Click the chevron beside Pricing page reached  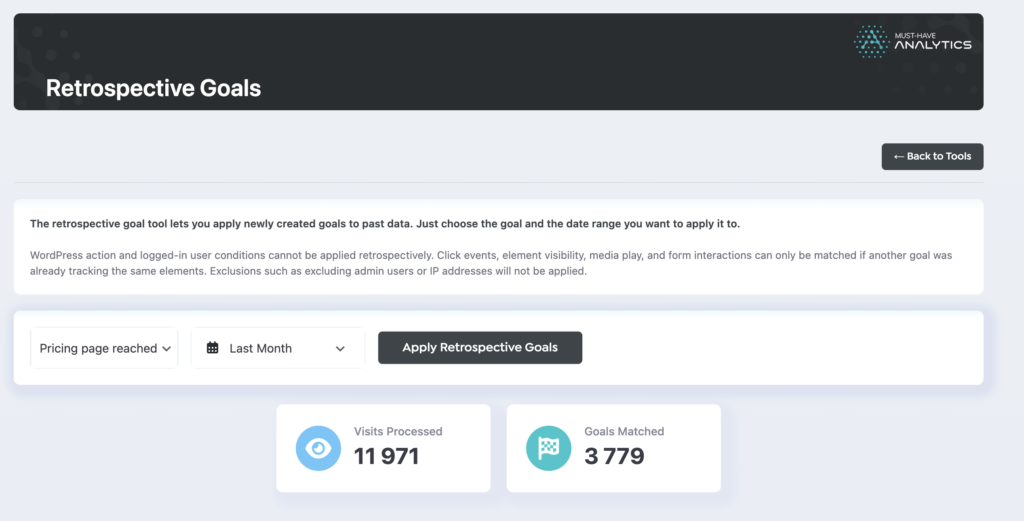(x=166, y=349)
